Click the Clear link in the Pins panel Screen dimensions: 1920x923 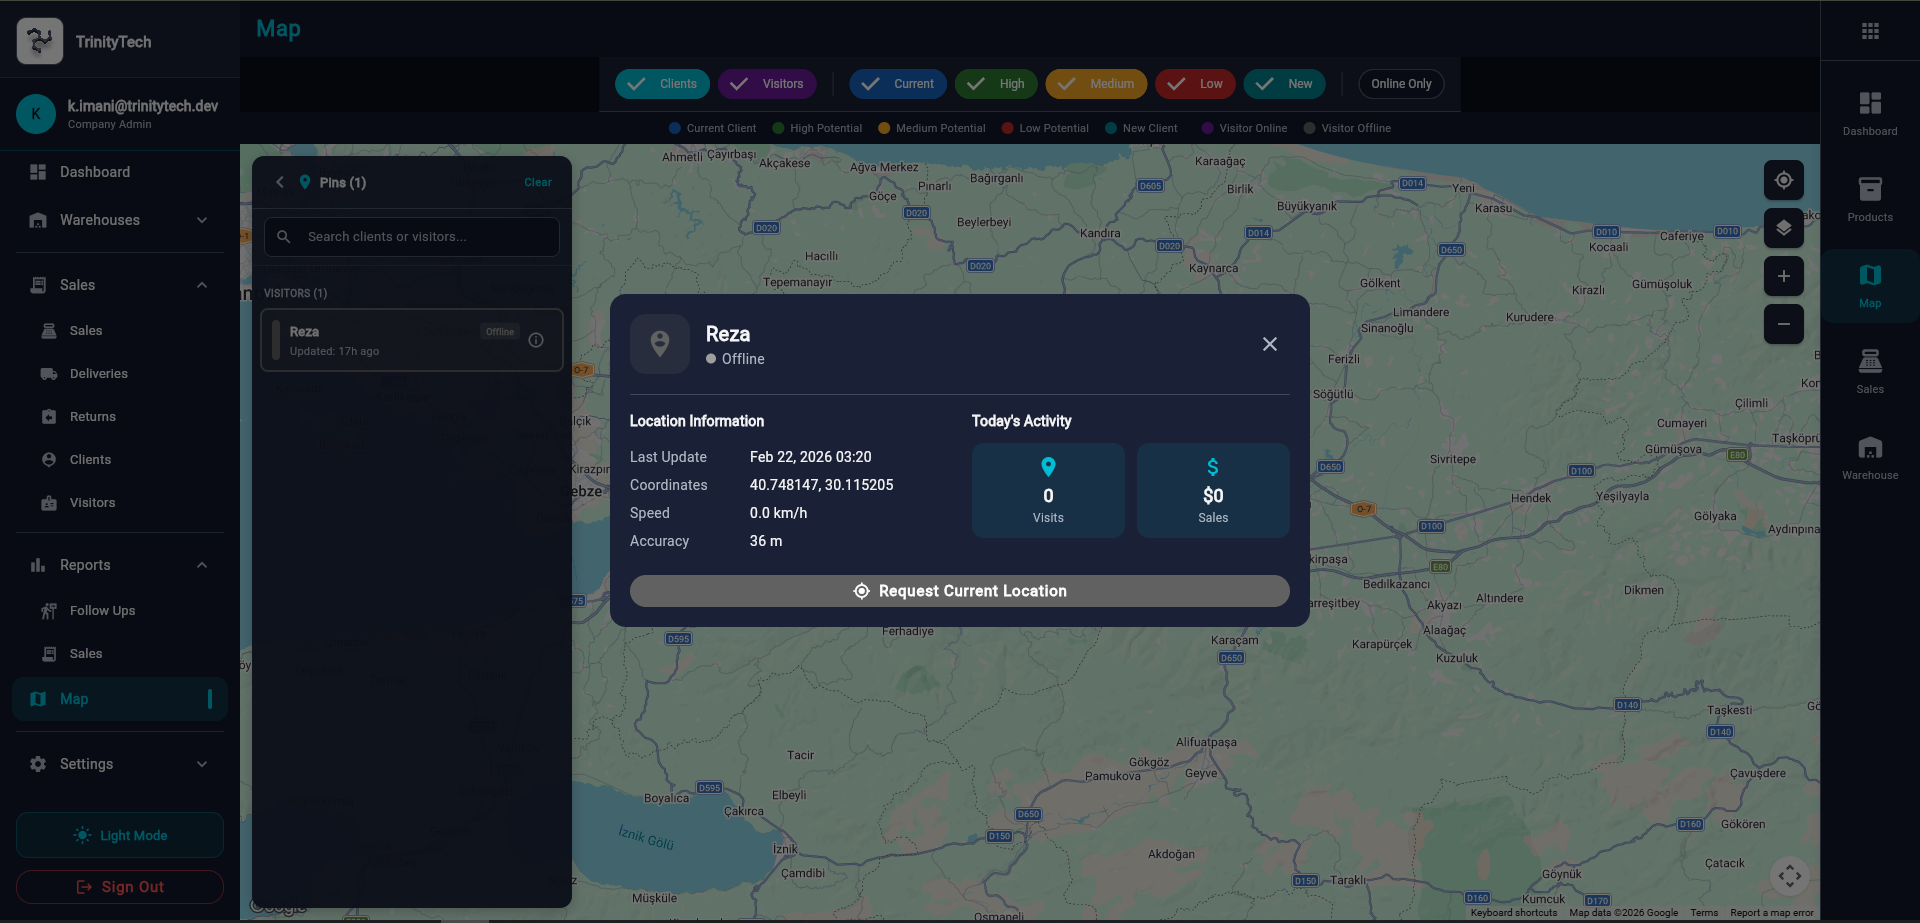coord(538,182)
